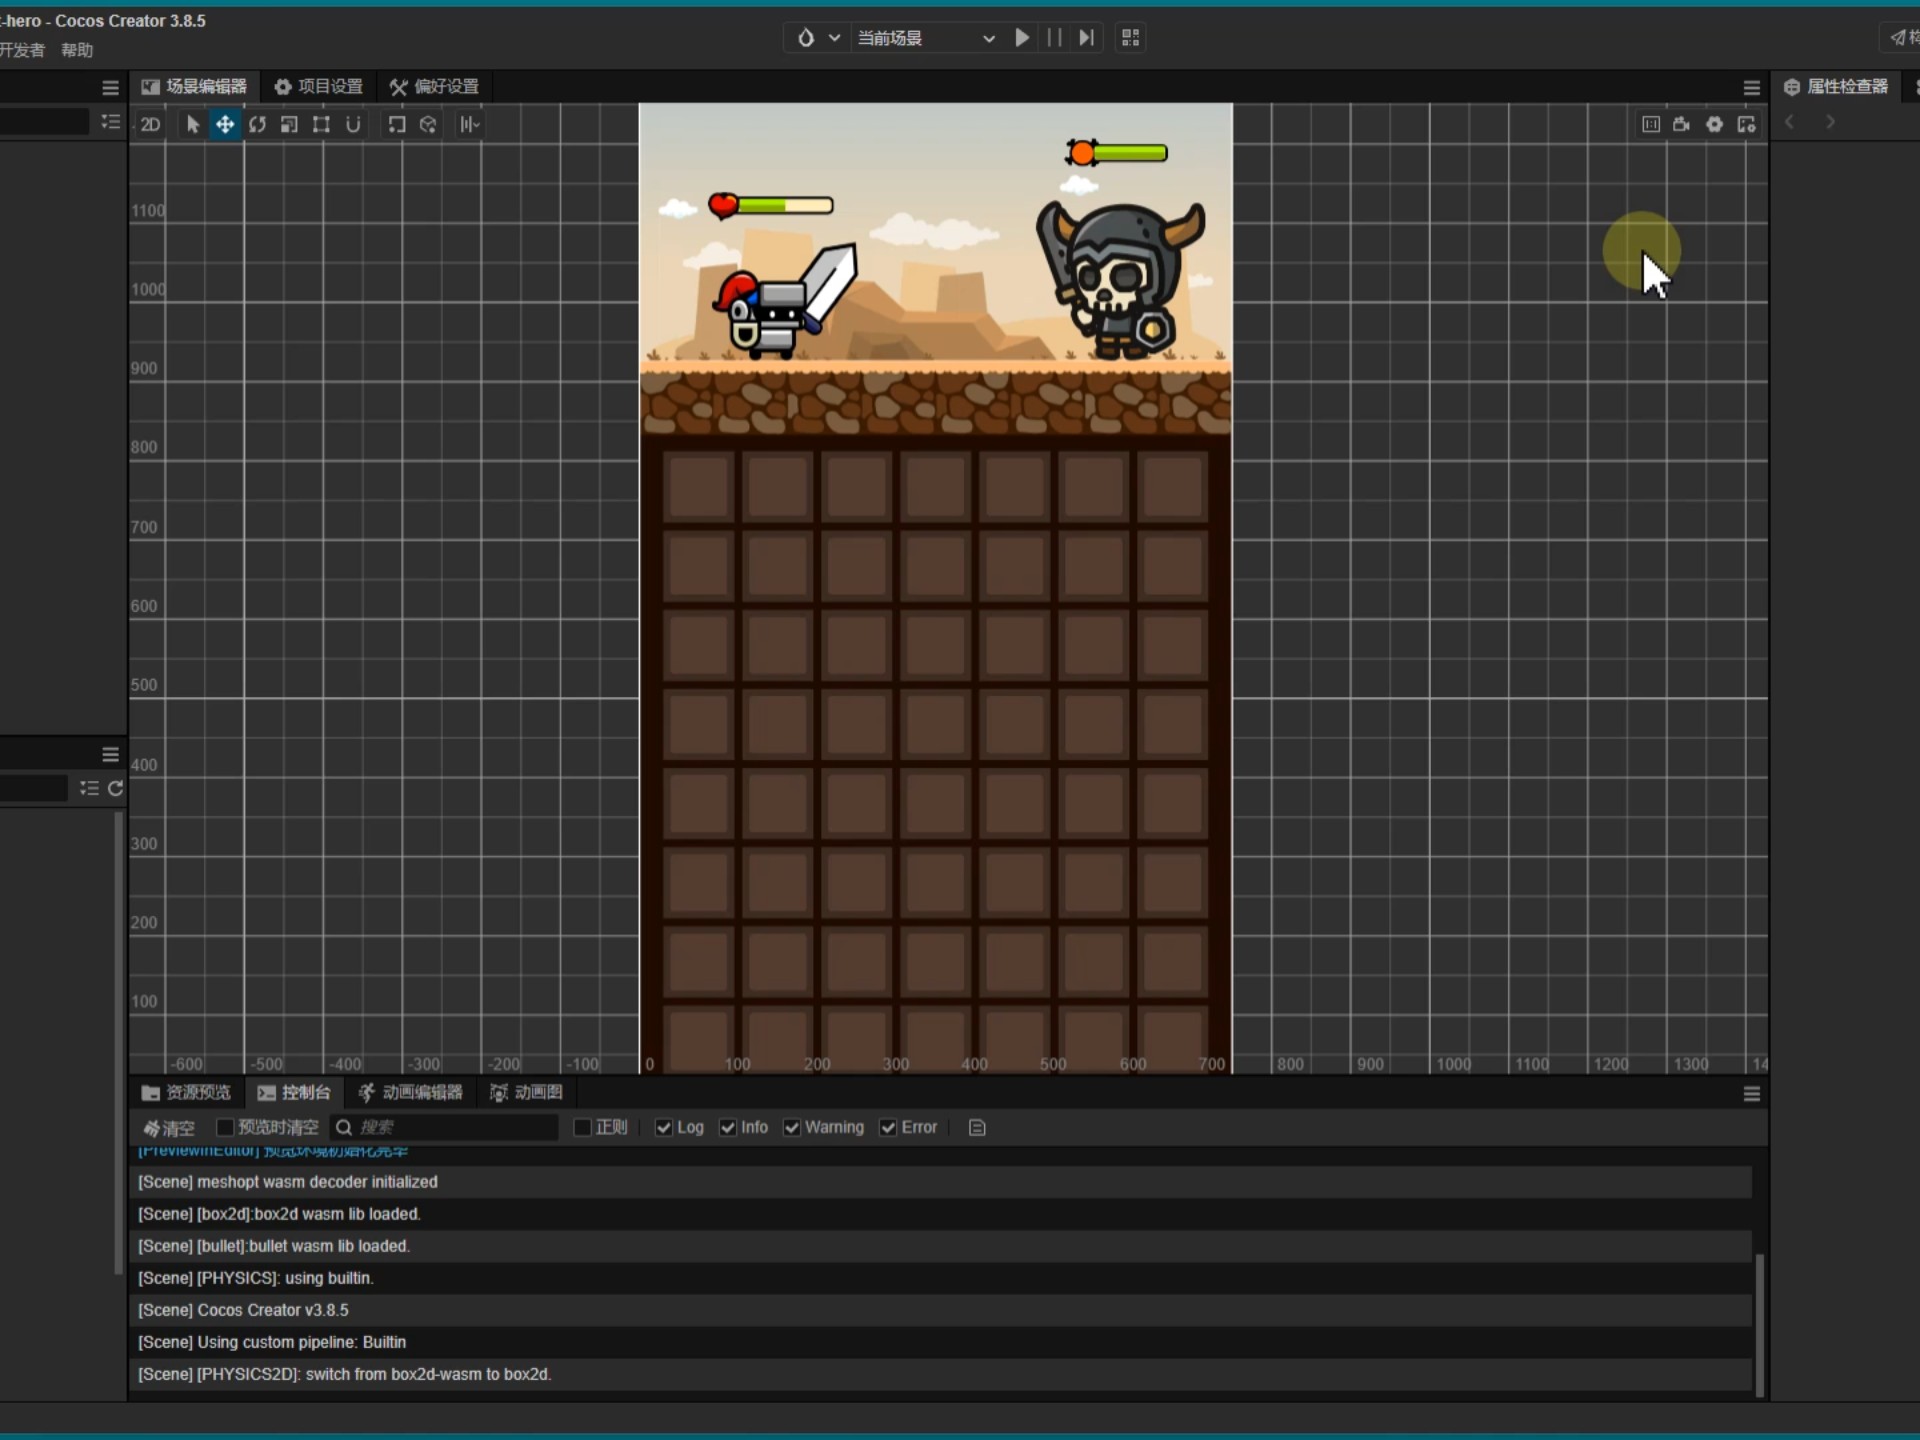
Task: Open the scene camera settings icon
Action: pyautogui.click(x=1682, y=124)
